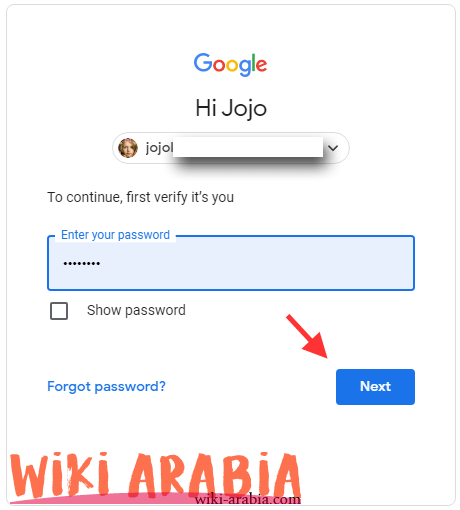The height and width of the screenshot is (510, 460).
Task: Click the blue Next button
Action: pyautogui.click(x=375, y=387)
